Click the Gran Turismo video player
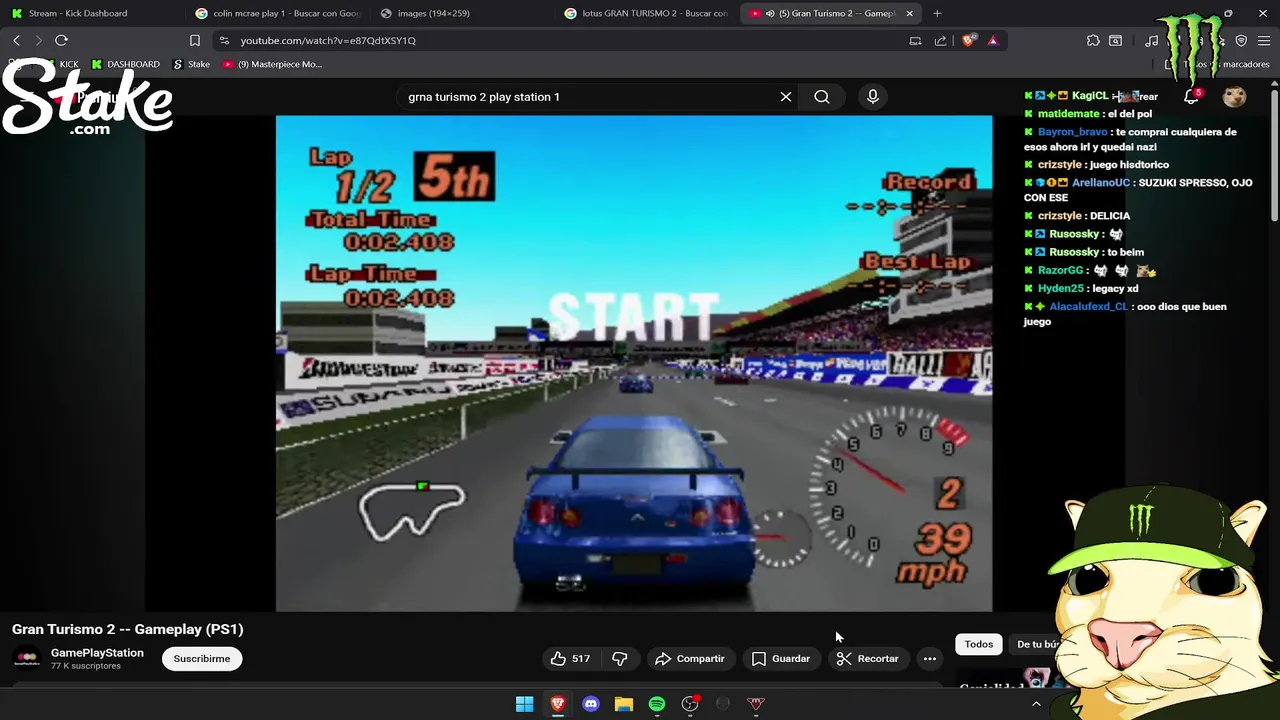The width and height of the screenshot is (1280, 720). (634, 363)
